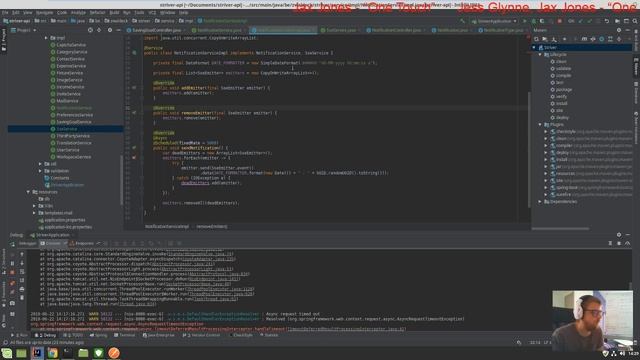Click the locate-file target icon in Project panel
640x360 pixels.
pos(90,30)
